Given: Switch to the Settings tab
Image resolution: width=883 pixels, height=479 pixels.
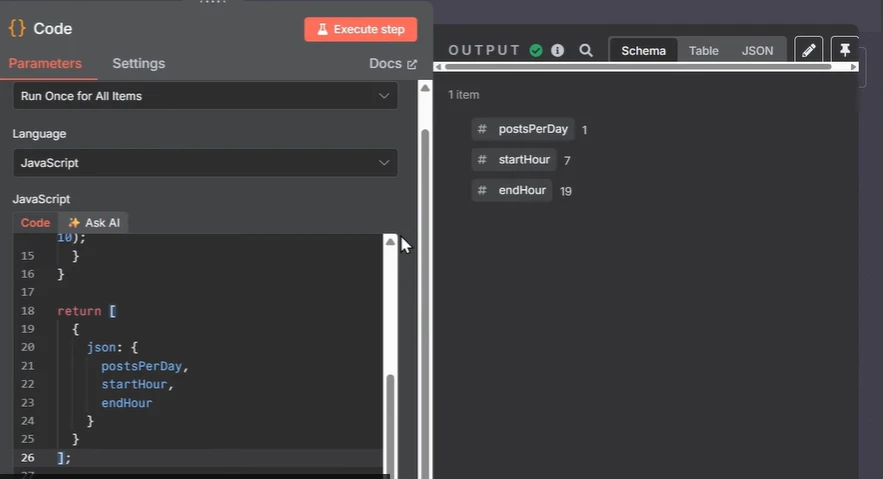Looking at the screenshot, I should (x=139, y=64).
